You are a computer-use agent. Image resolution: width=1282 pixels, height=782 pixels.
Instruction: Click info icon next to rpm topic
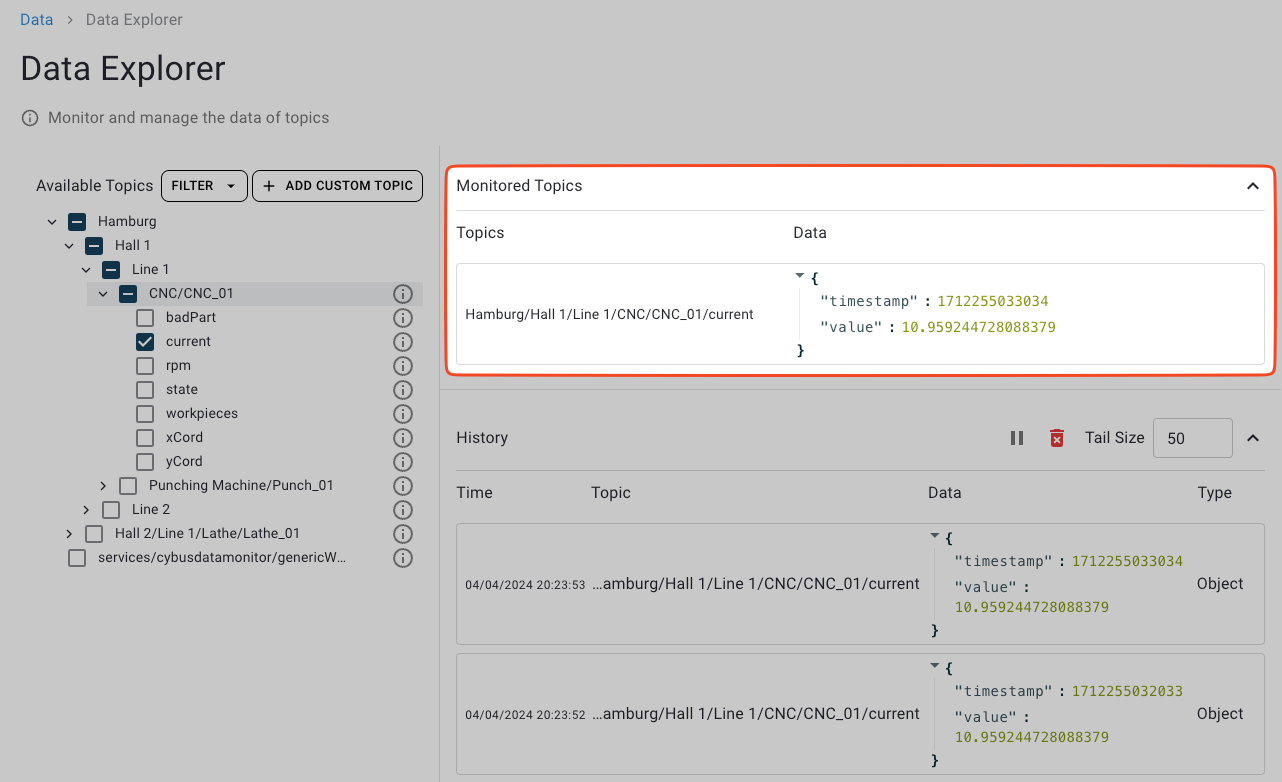pos(403,366)
